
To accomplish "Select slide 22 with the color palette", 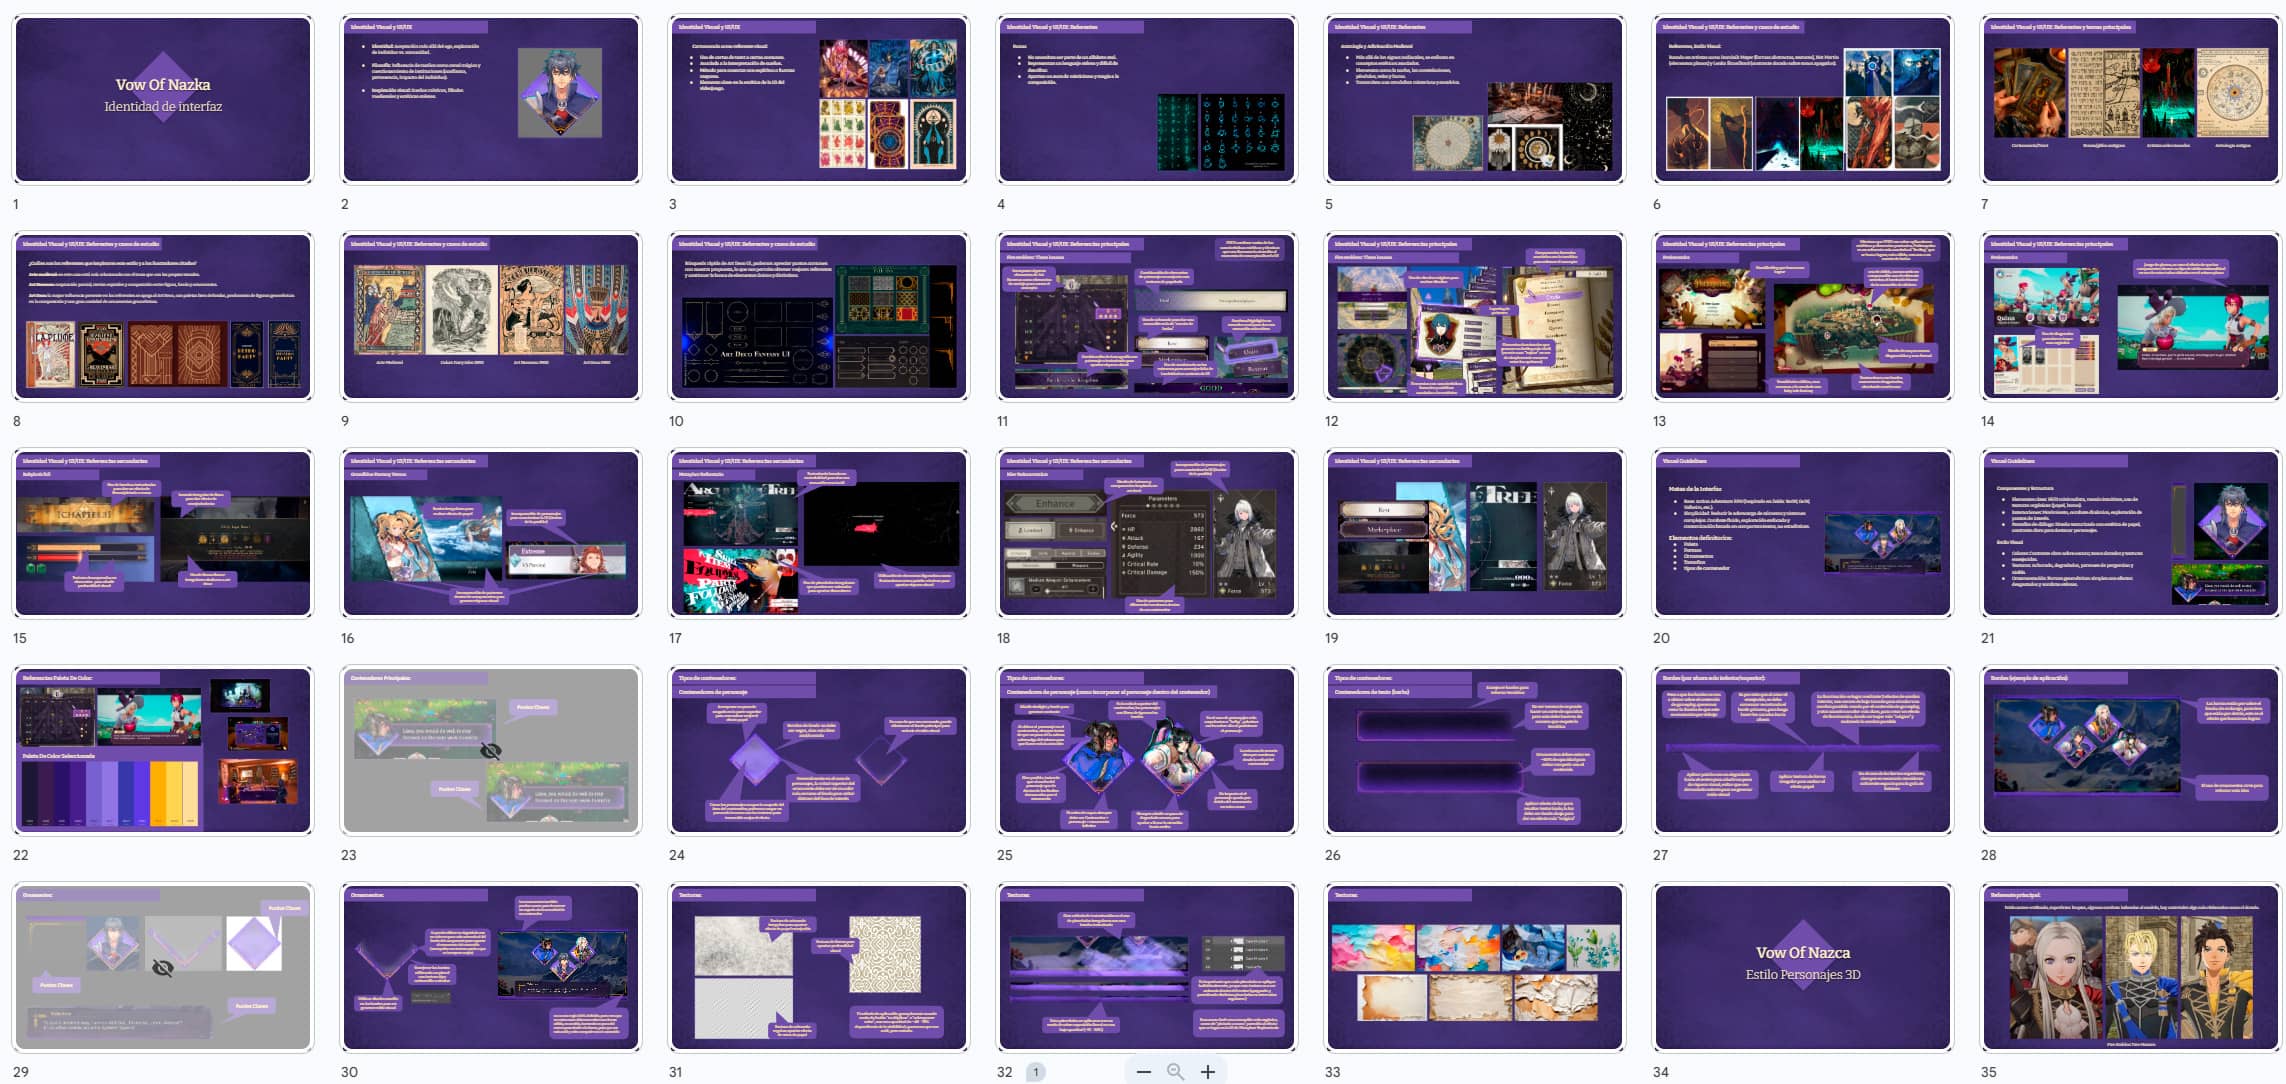I will [162, 750].
